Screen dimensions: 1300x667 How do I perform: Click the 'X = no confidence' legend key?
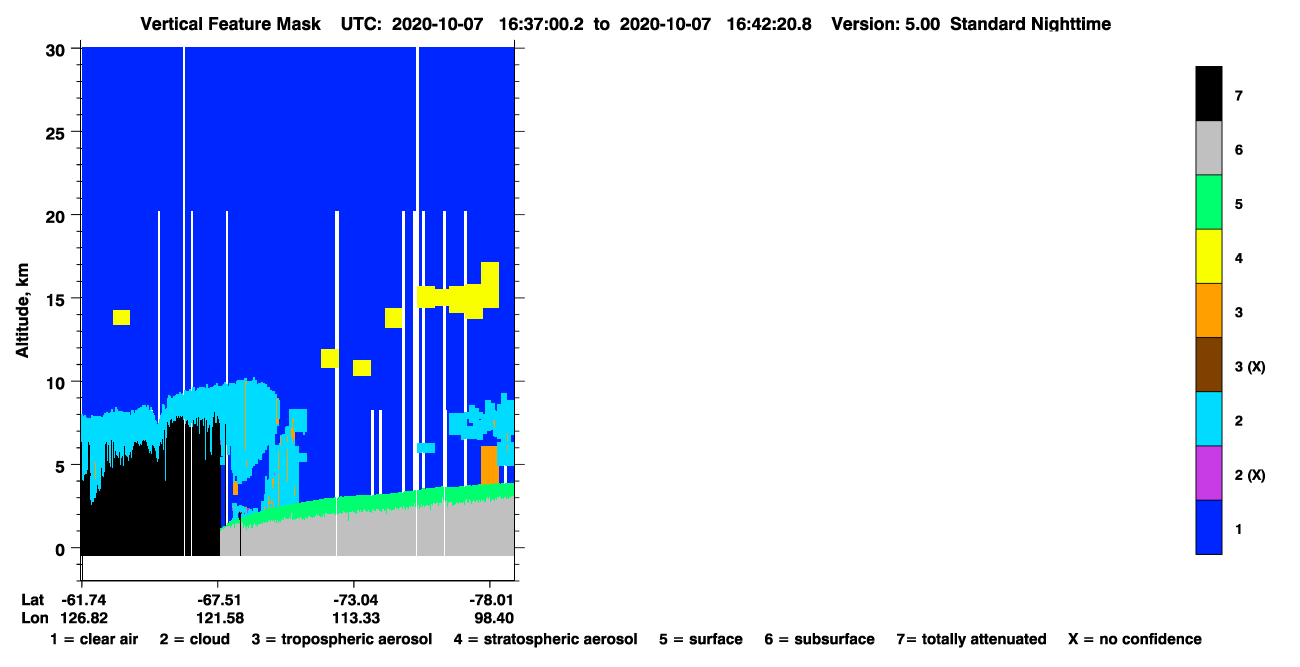coord(1135,639)
